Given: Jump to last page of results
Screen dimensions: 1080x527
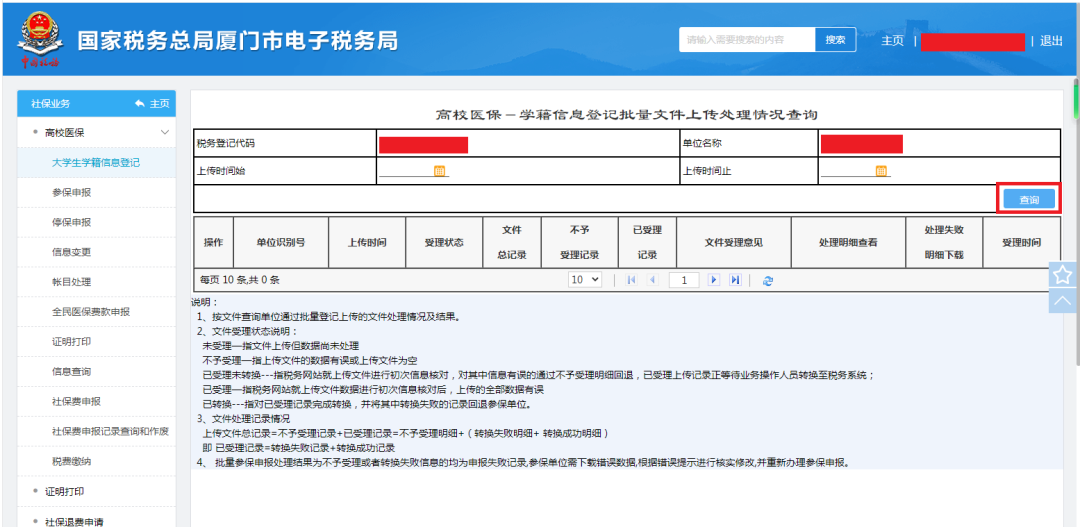Looking at the screenshot, I should pyautogui.click(x=735, y=280).
